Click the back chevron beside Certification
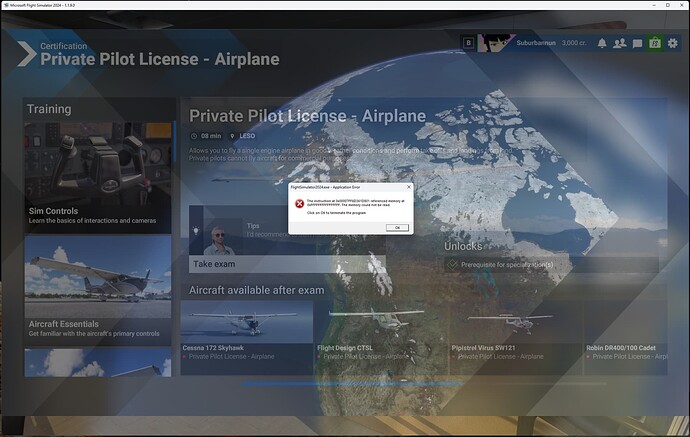Screen dimensions: 690x437 click(27, 54)
